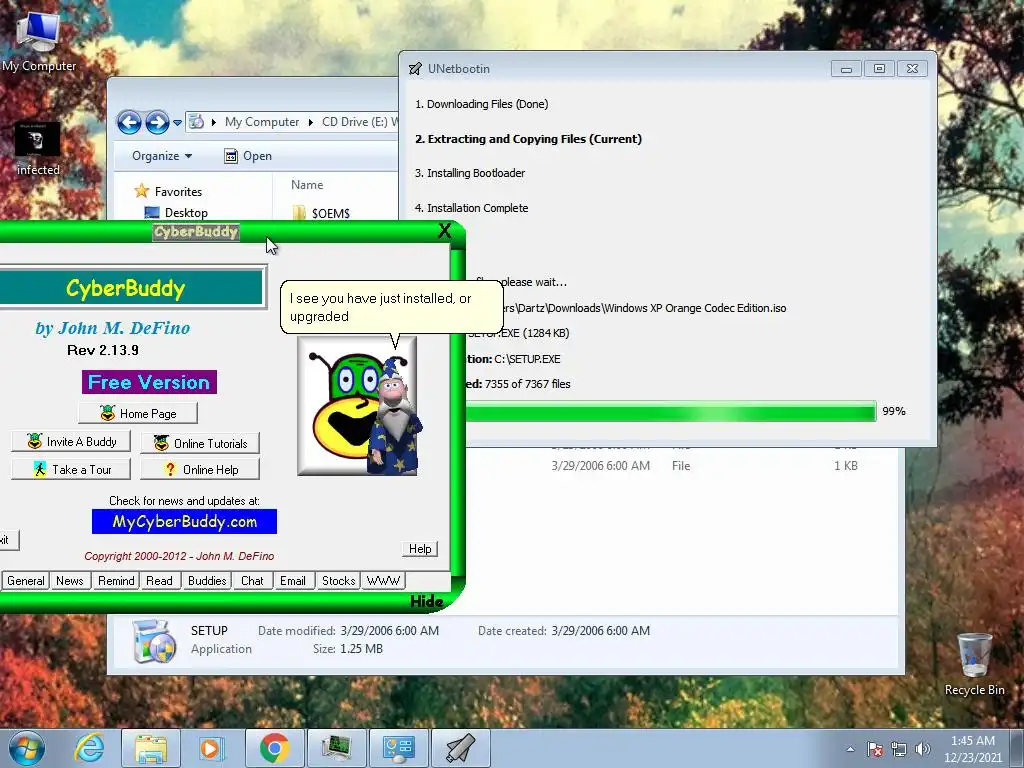The image size is (1024, 768).
Task: Click the Action Center flag tray icon
Action: (875, 749)
